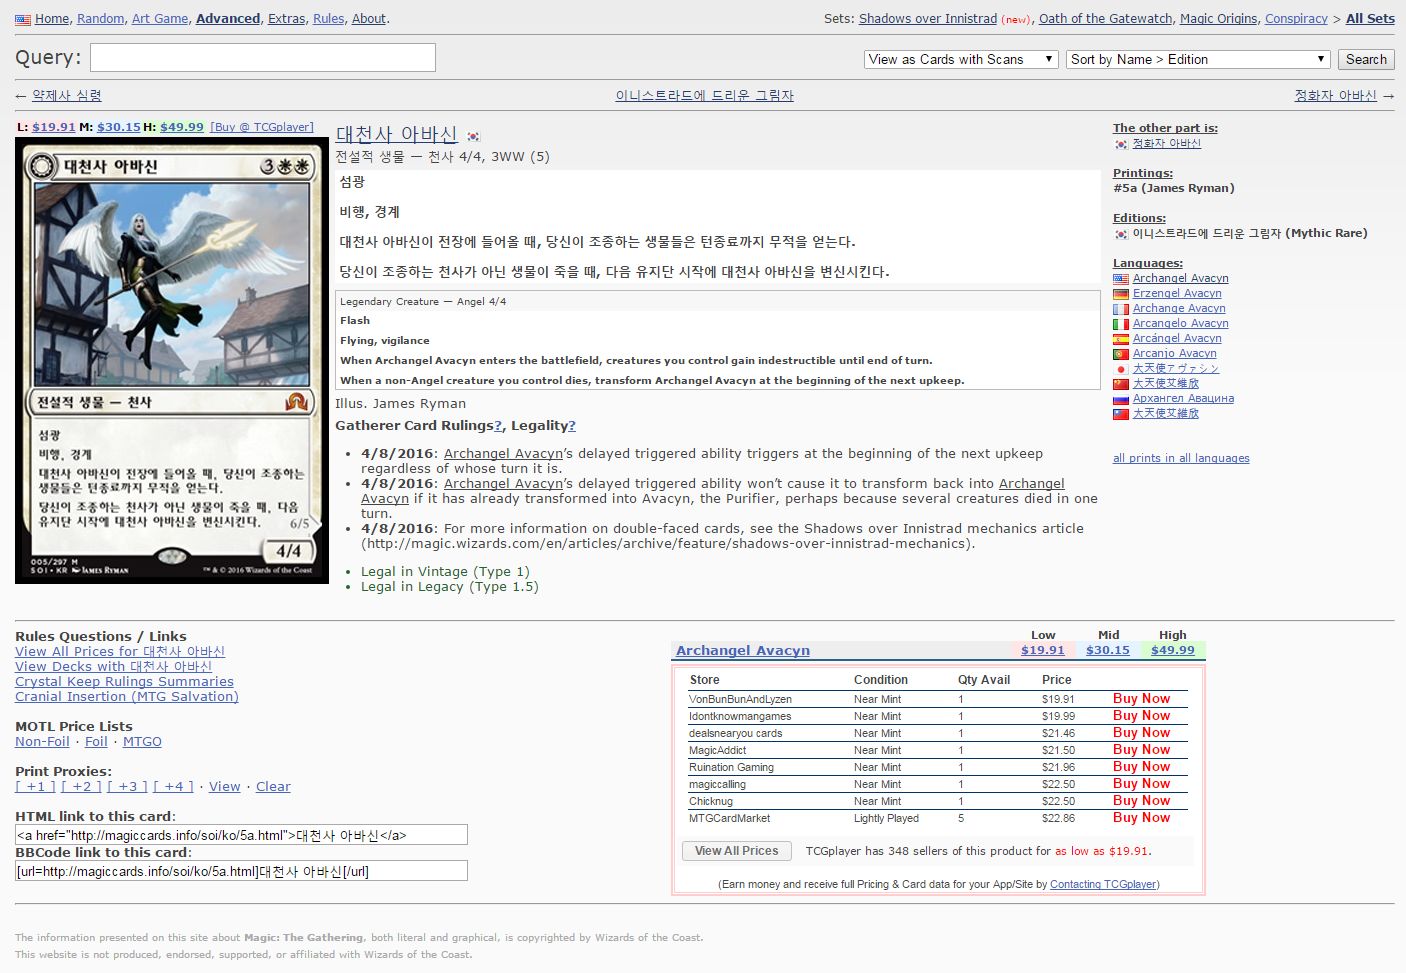Expand the 'Sort by Name > Edition' dropdown
The height and width of the screenshot is (973, 1406).
(x=1197, y=60)
